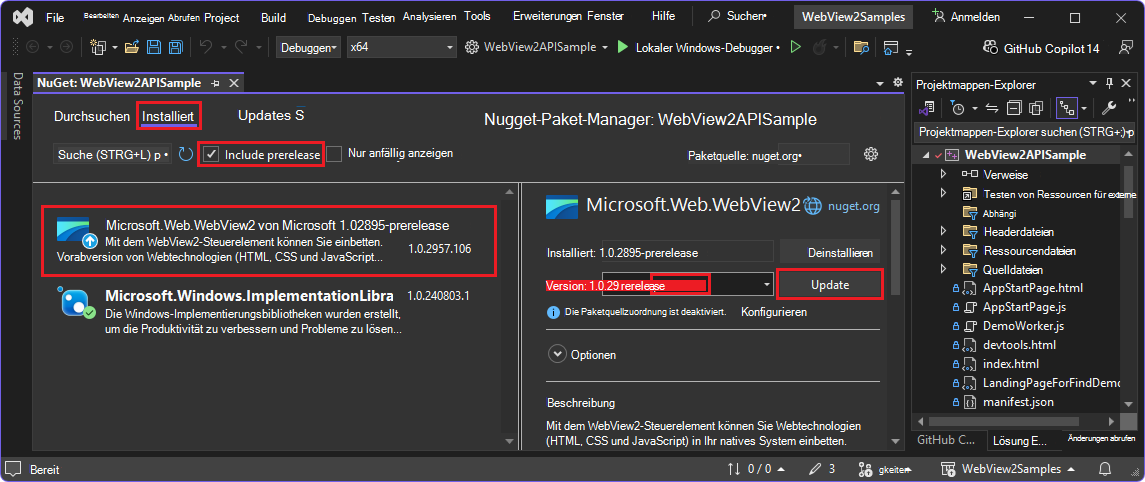This screenshot has width=1145, height=482.
Task: Open the x64 platform dropdown
Action: click(401, 47)
